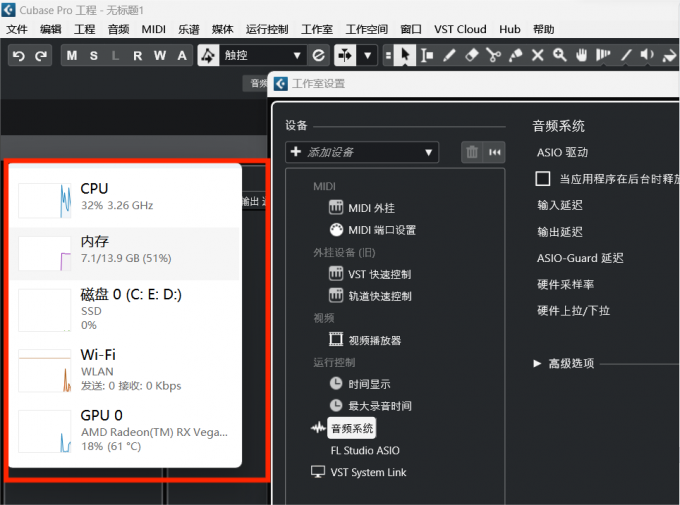Select the Line tool
Viewport: 680px width, 505px height.
(x=626, y=56)
